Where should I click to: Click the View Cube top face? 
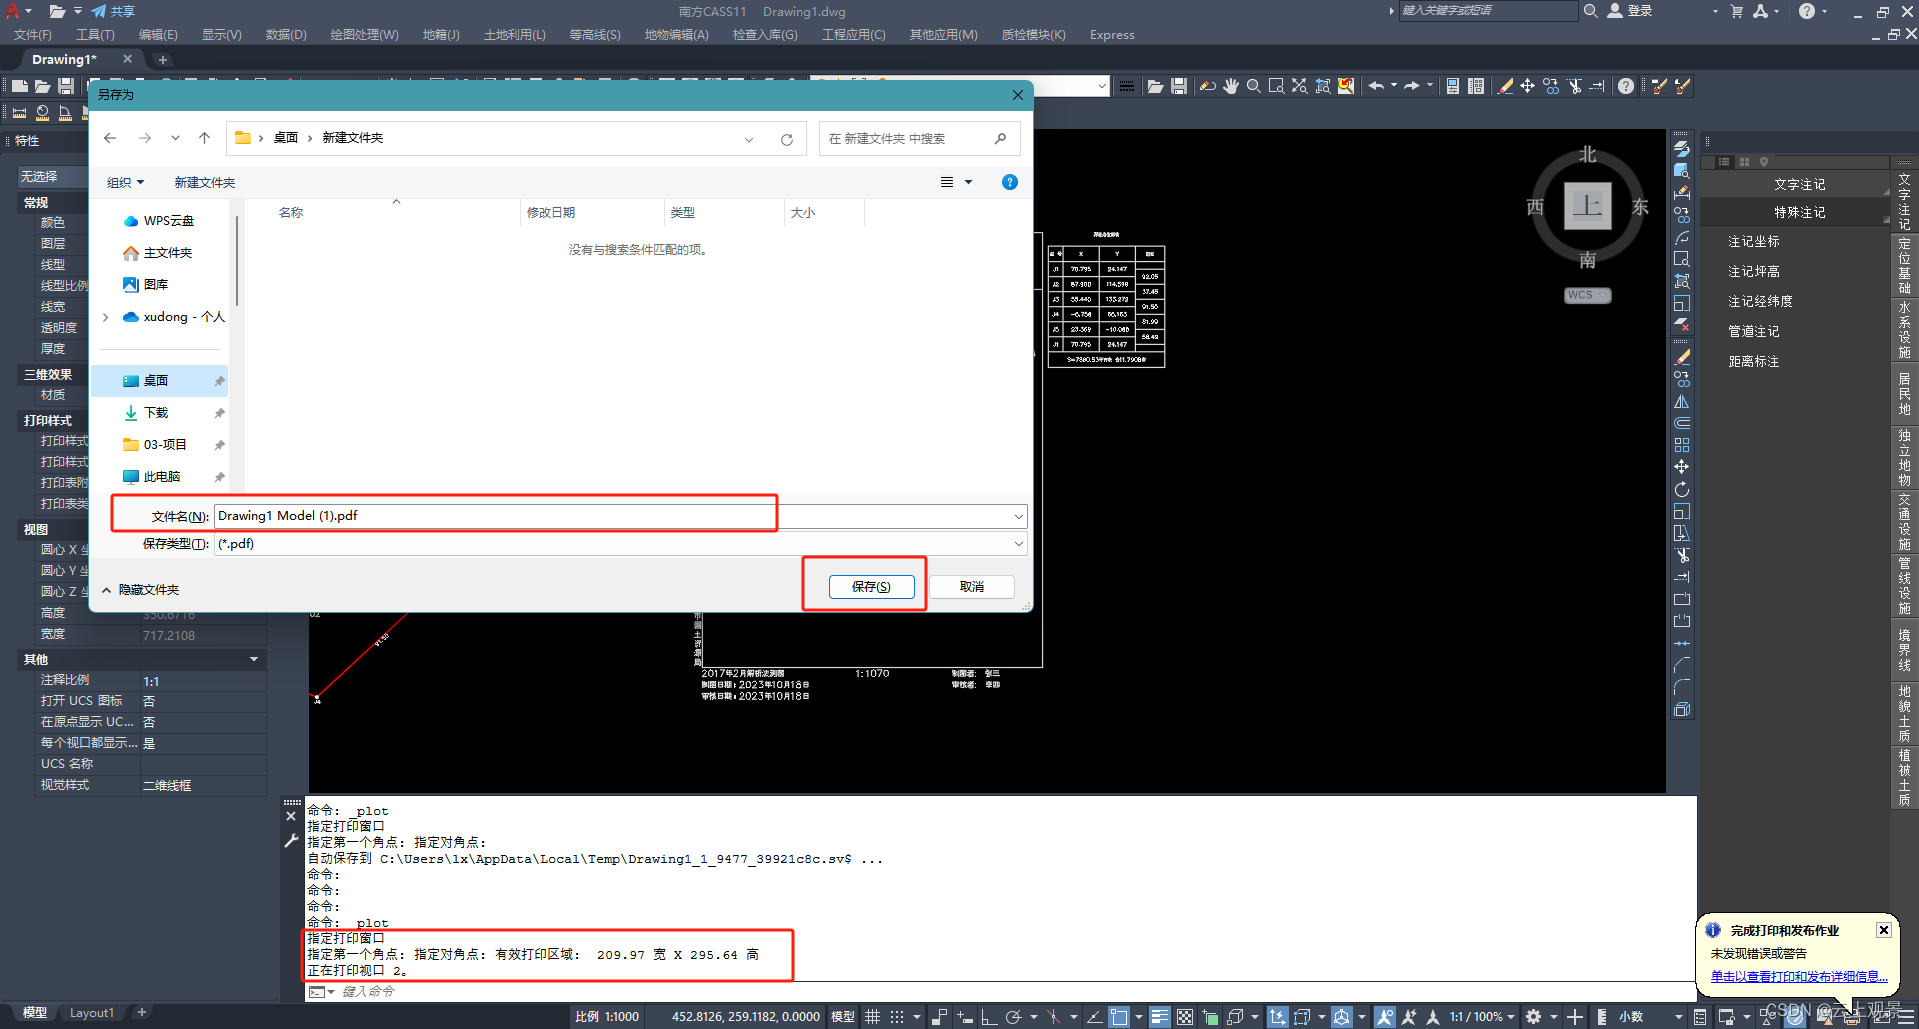1587,206
